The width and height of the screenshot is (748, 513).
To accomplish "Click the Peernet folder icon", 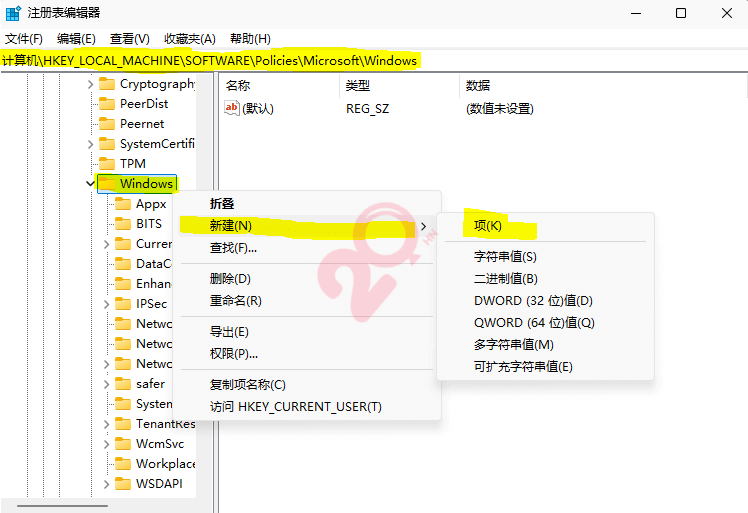I will pyautogui.click(x=106, y=124).
